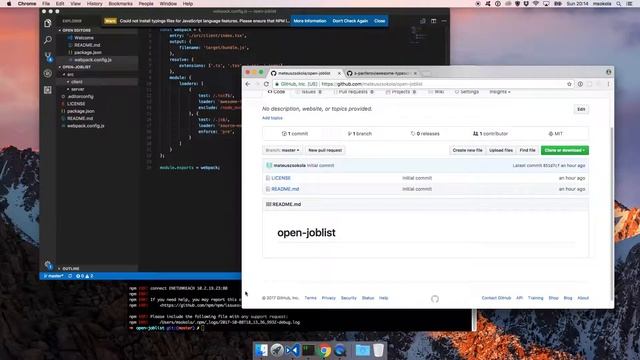Click the New pull request button

click(x=325, y=150)
